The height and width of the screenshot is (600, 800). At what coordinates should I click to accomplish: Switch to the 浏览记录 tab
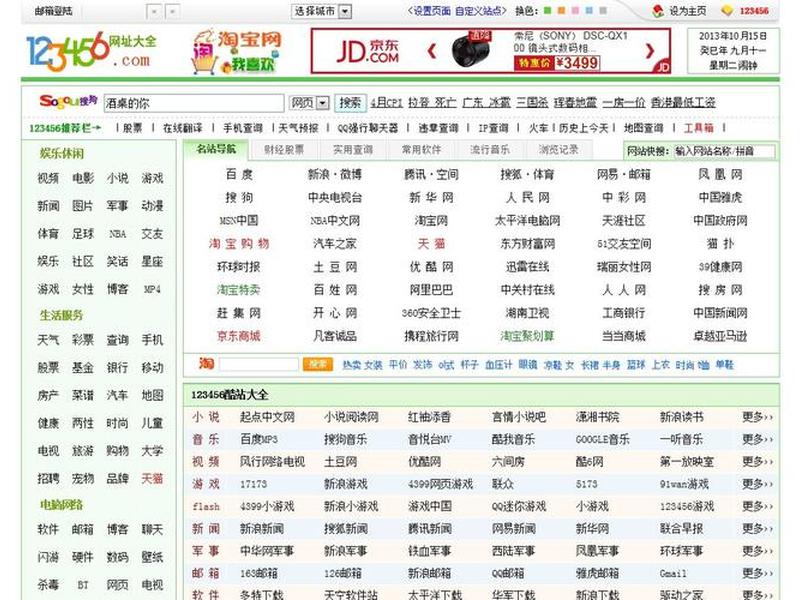click(559, 150)
